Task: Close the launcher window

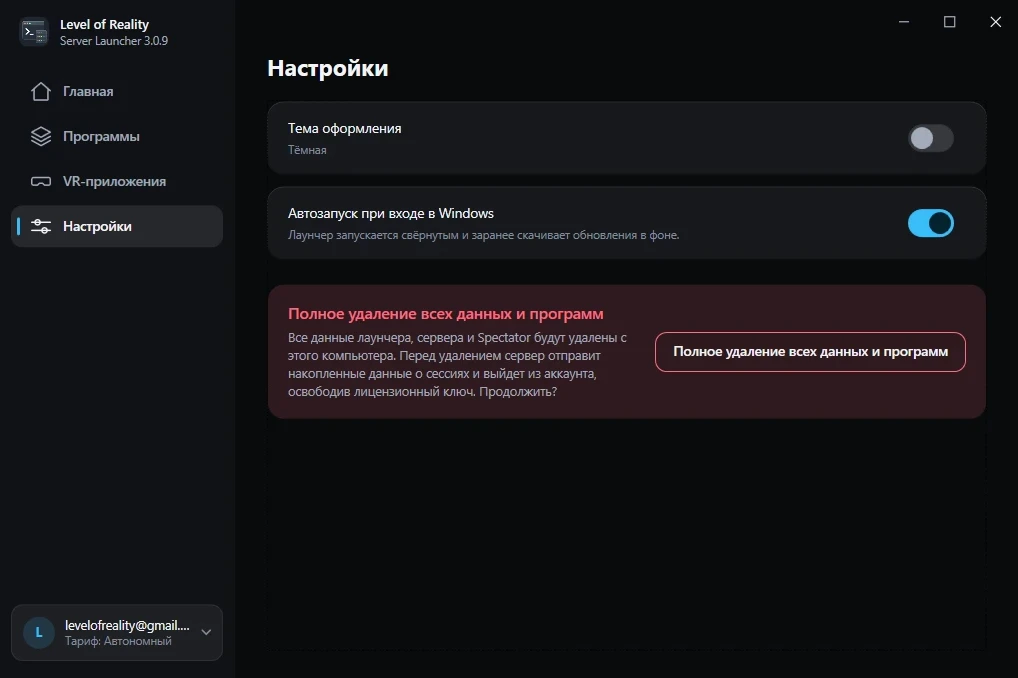Action: [995, 22]
